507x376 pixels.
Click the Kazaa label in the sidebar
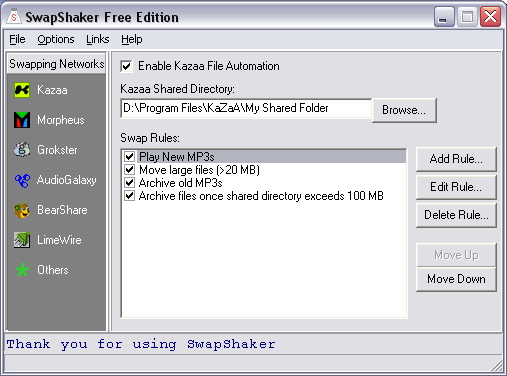pos(52,90)
